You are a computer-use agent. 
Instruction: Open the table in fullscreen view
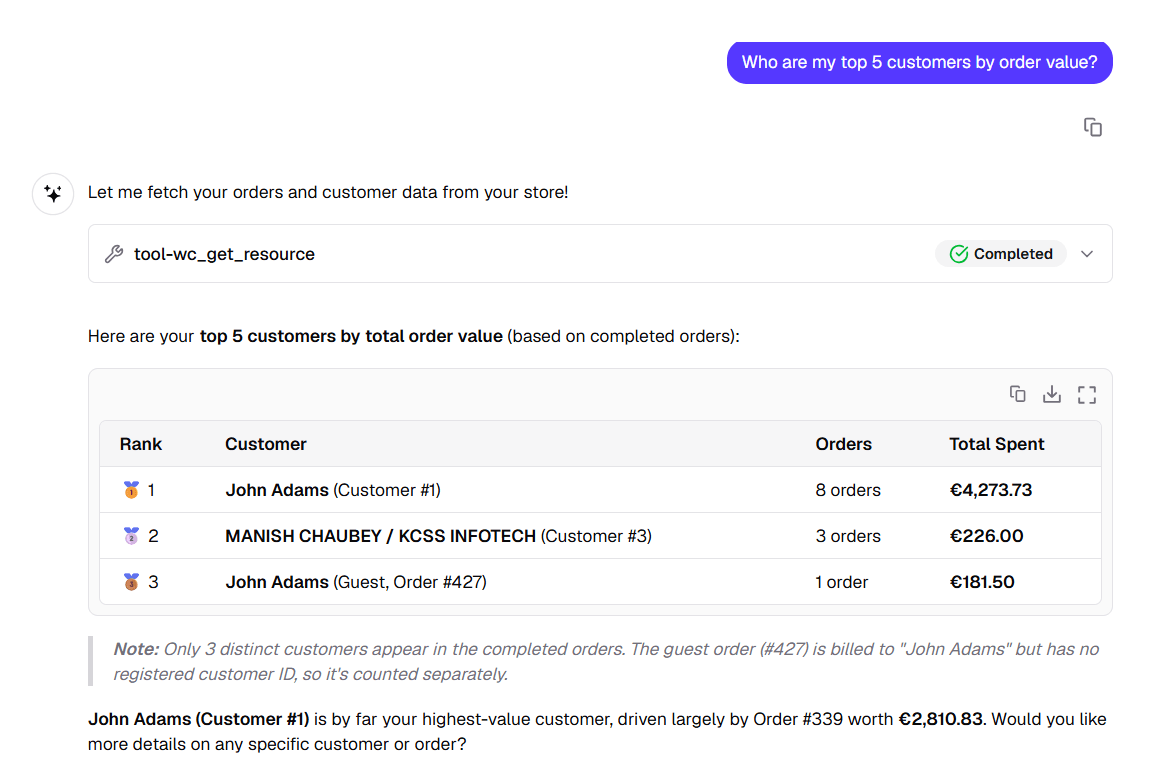(1087, 394)
